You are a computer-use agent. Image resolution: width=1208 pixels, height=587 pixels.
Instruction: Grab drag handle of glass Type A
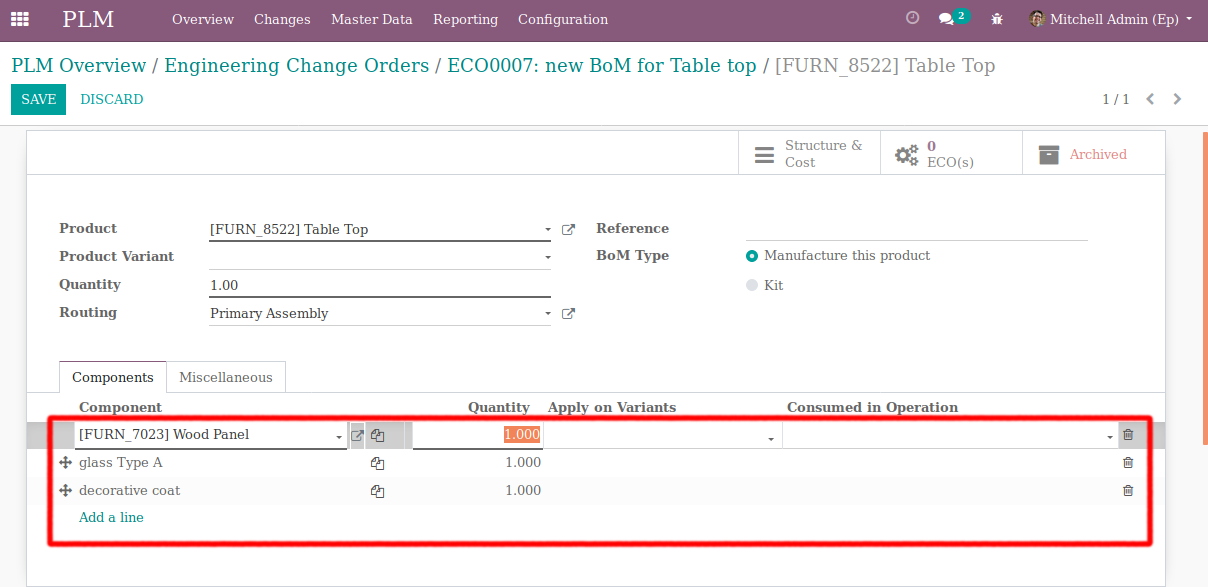pyautogui.click(x=65, y=463)
